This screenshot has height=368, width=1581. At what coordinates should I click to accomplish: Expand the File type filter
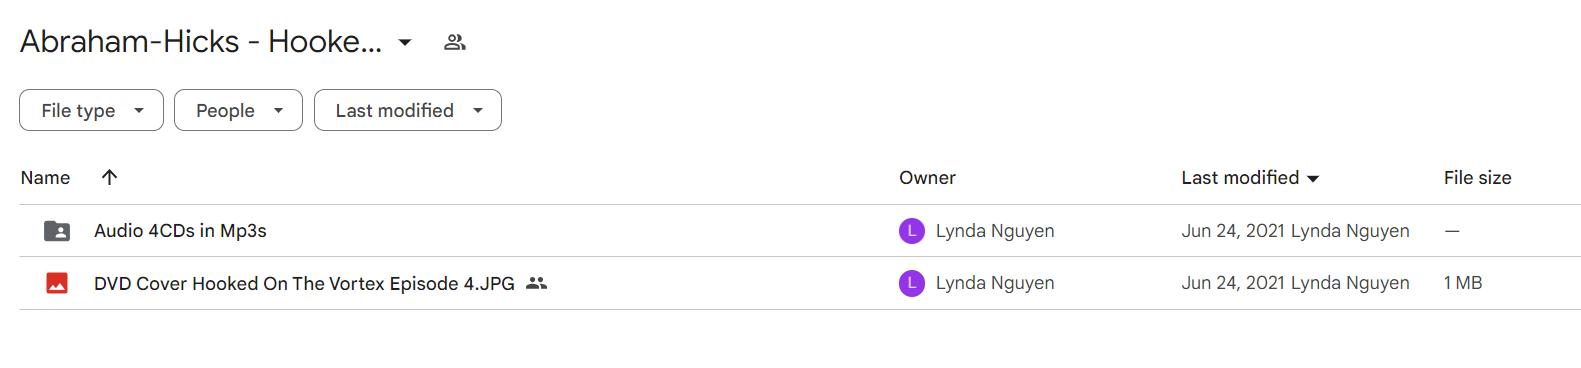click(x=91, y=110)
